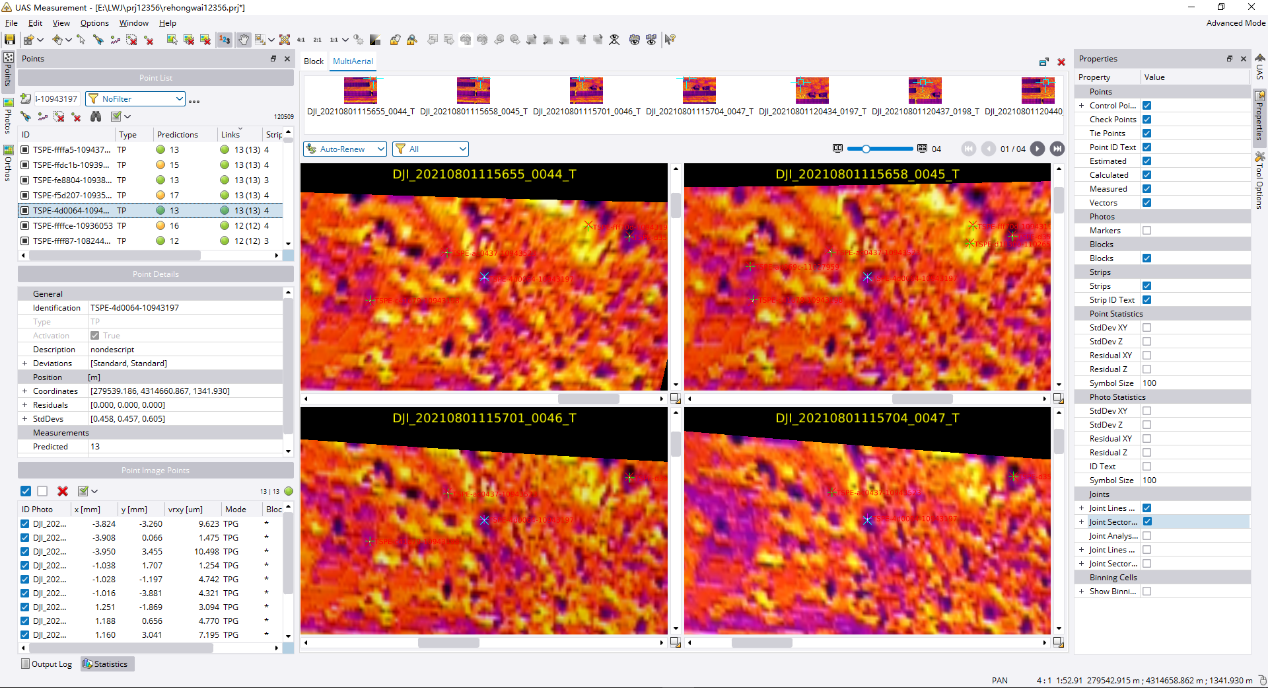
Task: Click the binoculars find-point icon
Action: click(x=96, y=117)
